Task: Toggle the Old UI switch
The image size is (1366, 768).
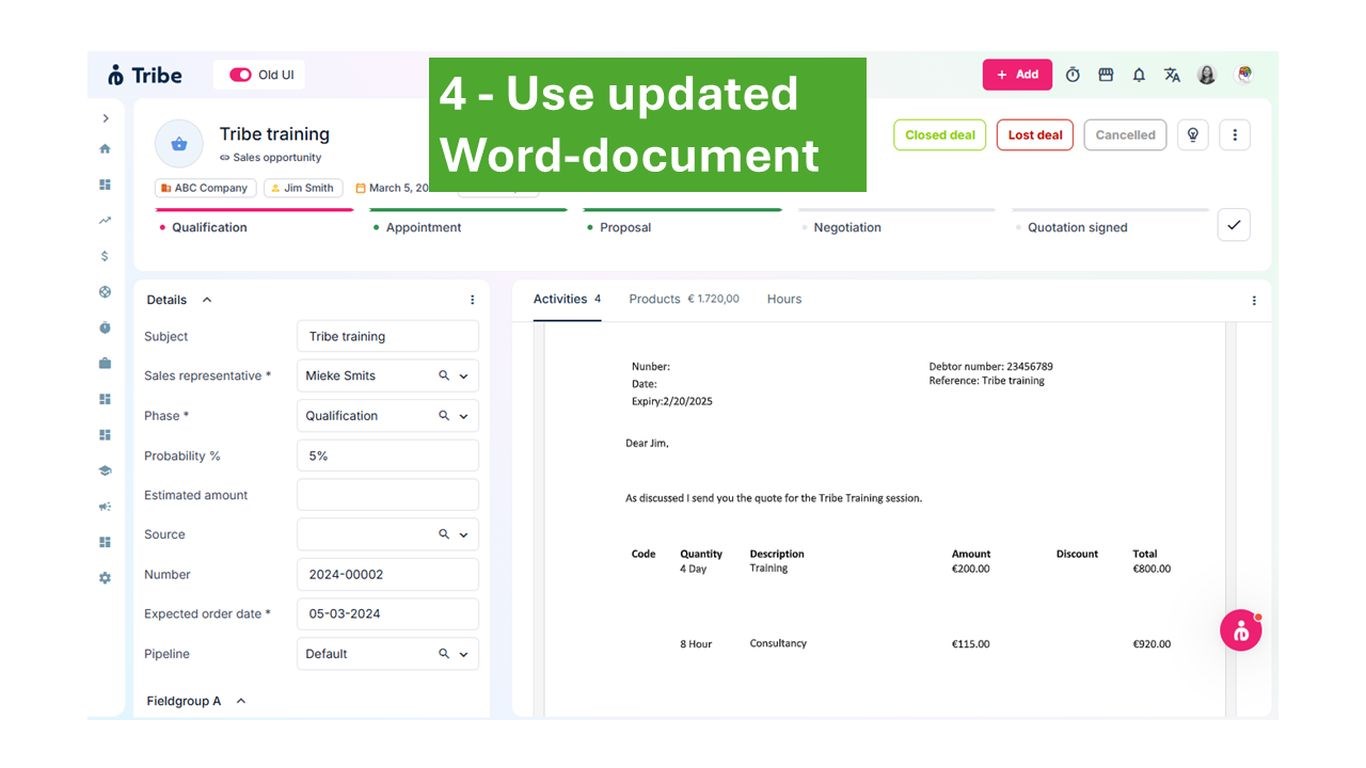Action: point(240,75)
